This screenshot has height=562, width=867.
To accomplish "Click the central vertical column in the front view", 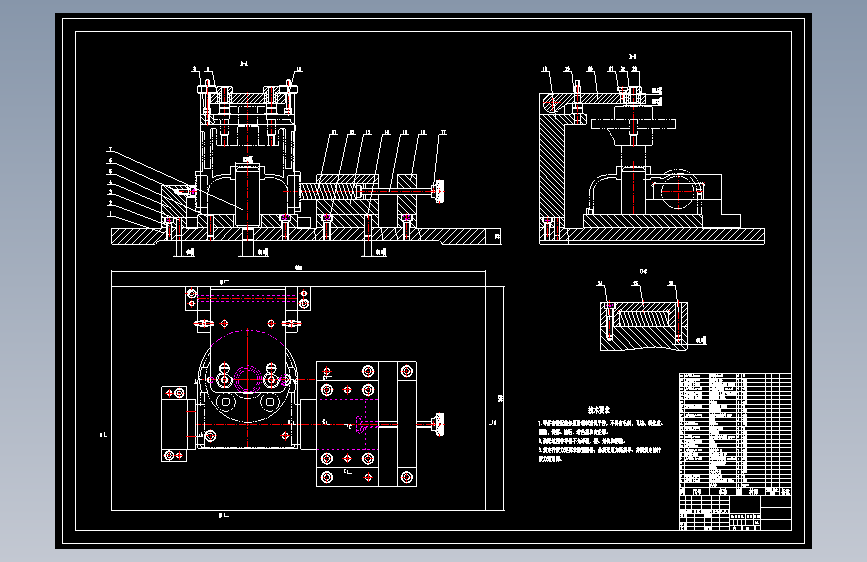I will click(247, 195).
